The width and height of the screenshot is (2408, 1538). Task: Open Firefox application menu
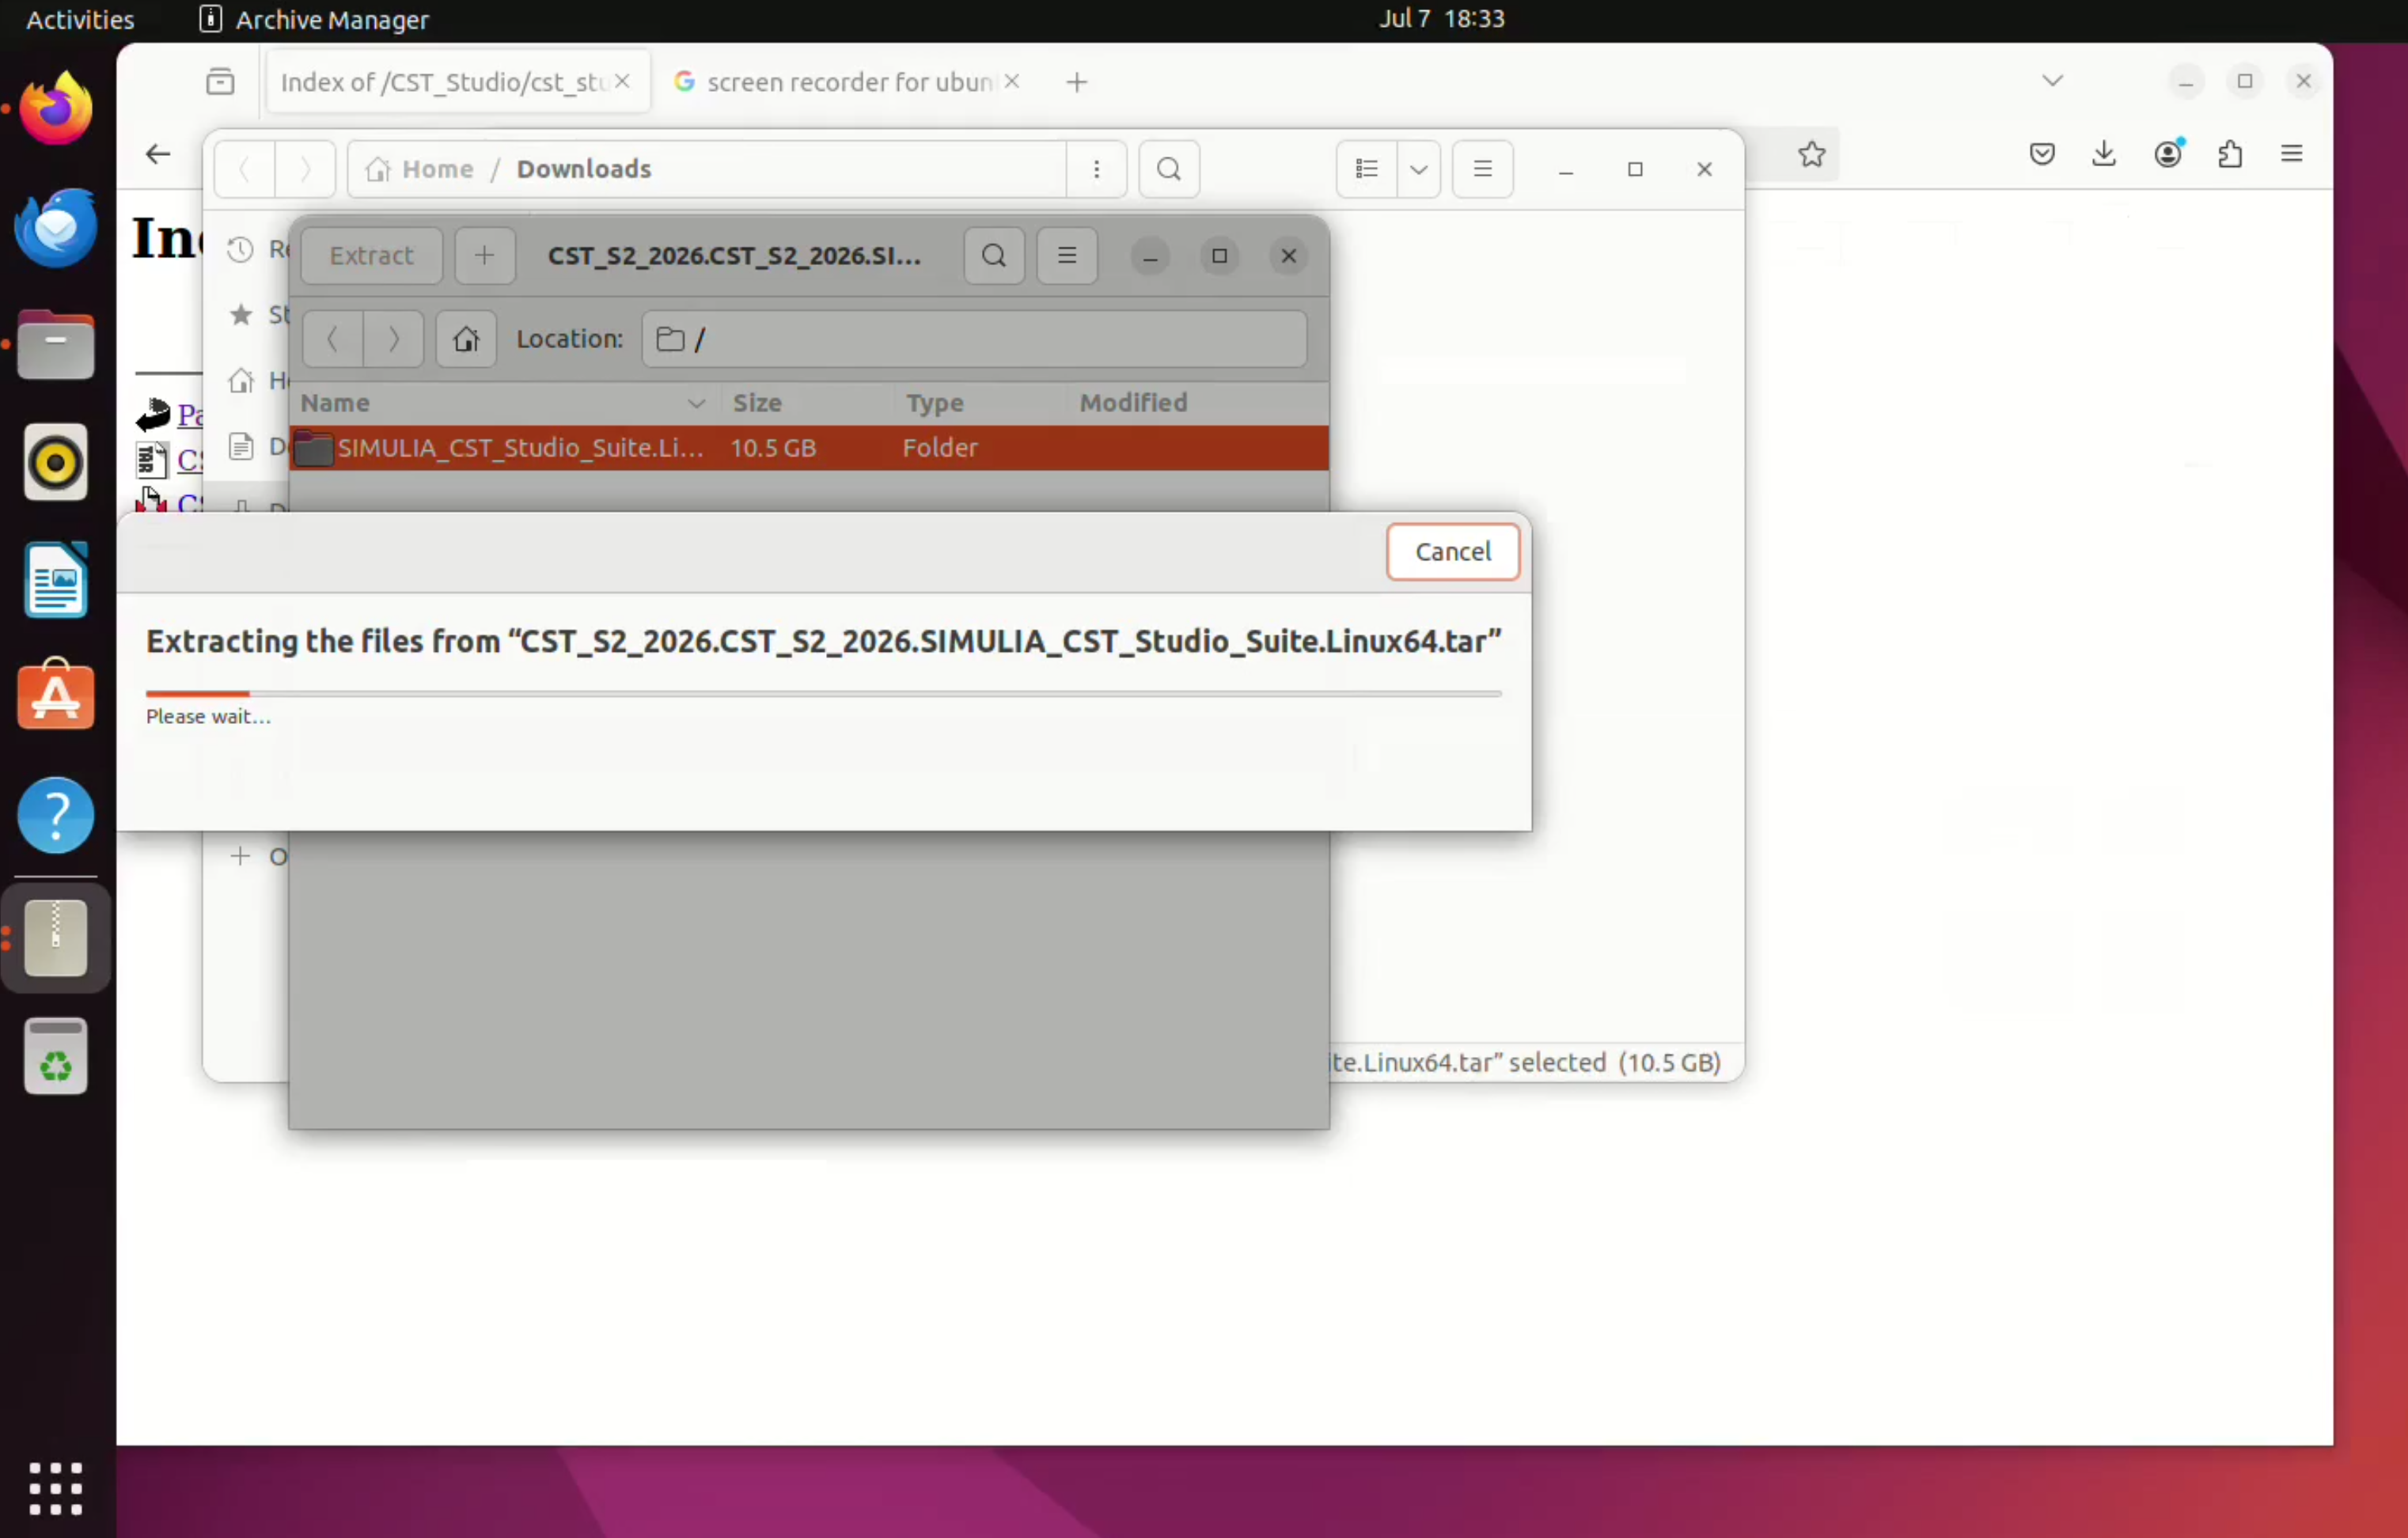[2292, 154]
